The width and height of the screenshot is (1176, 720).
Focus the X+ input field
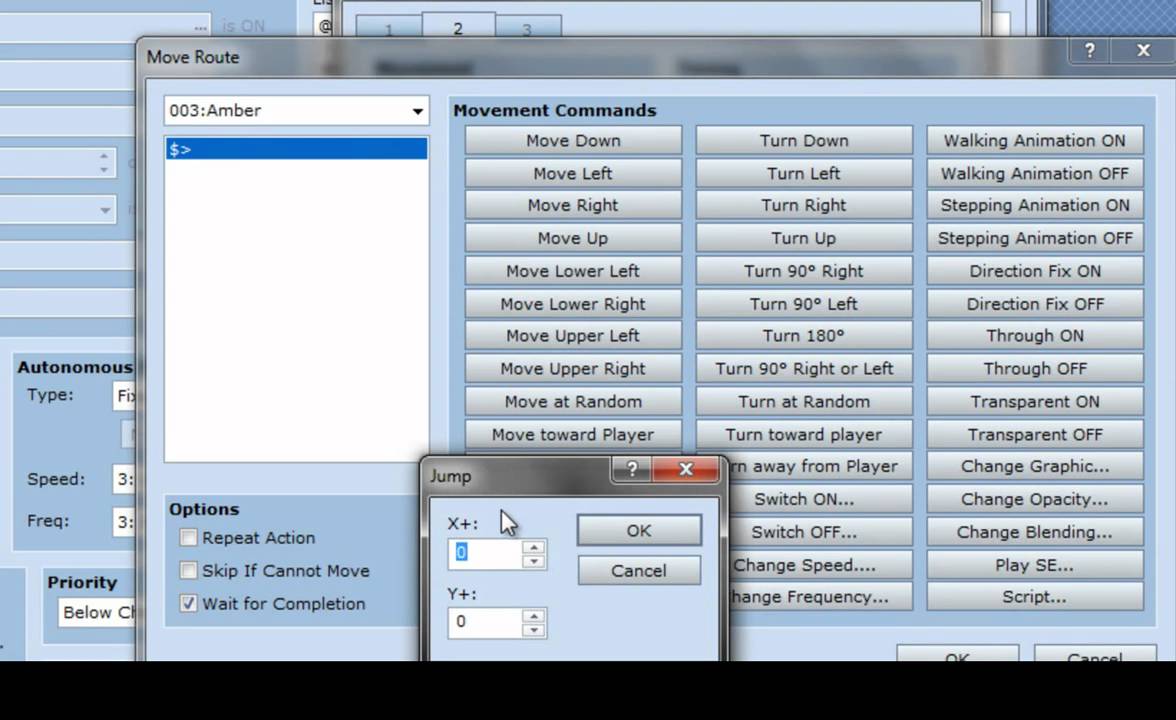pos(485,554)
